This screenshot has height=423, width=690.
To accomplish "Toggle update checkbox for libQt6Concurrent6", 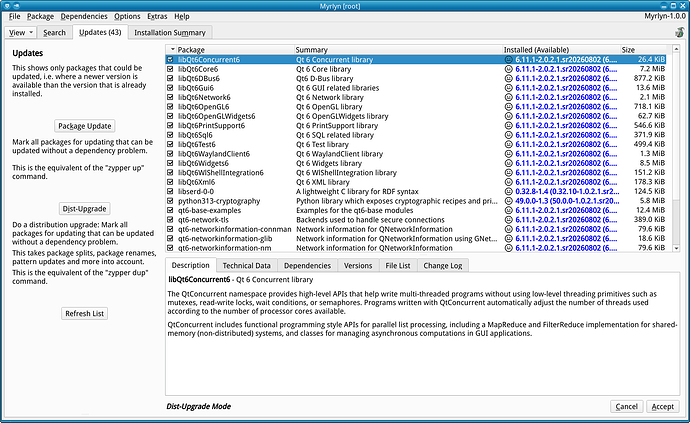I will [x=170, y=59].
